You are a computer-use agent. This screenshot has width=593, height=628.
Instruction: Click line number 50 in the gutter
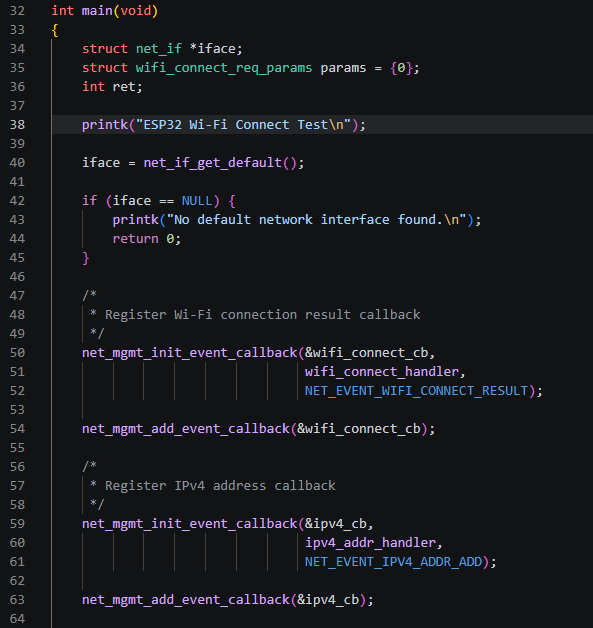click(x=17, y=353)
